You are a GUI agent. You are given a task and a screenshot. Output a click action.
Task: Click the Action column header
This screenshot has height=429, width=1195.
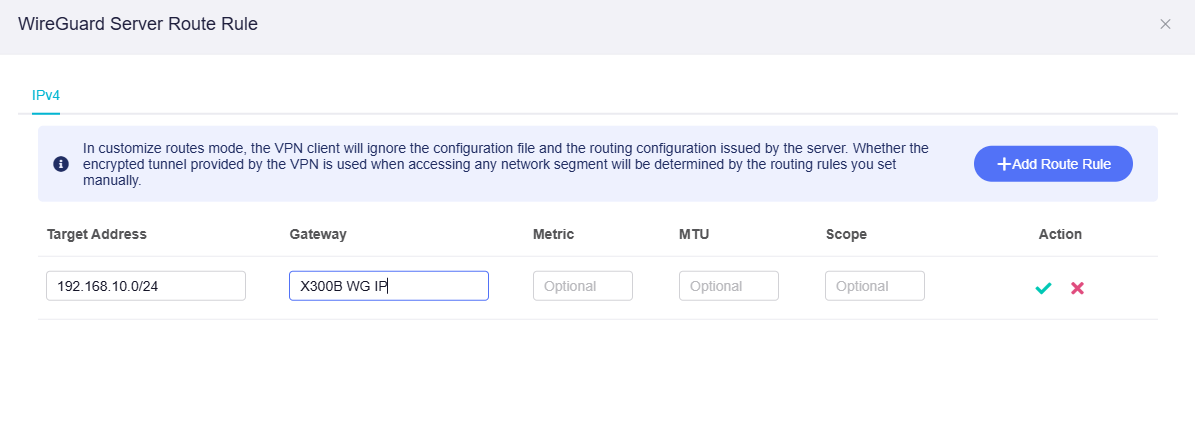pyautogui.click(x=1060, y=234)
